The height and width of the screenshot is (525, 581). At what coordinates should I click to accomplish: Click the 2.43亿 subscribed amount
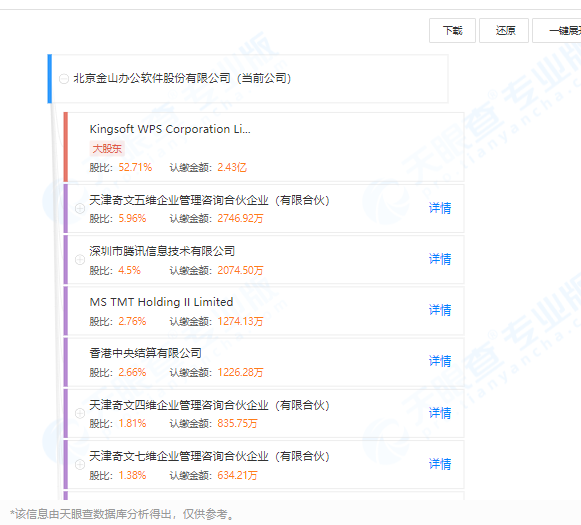(x=232, y=167)
